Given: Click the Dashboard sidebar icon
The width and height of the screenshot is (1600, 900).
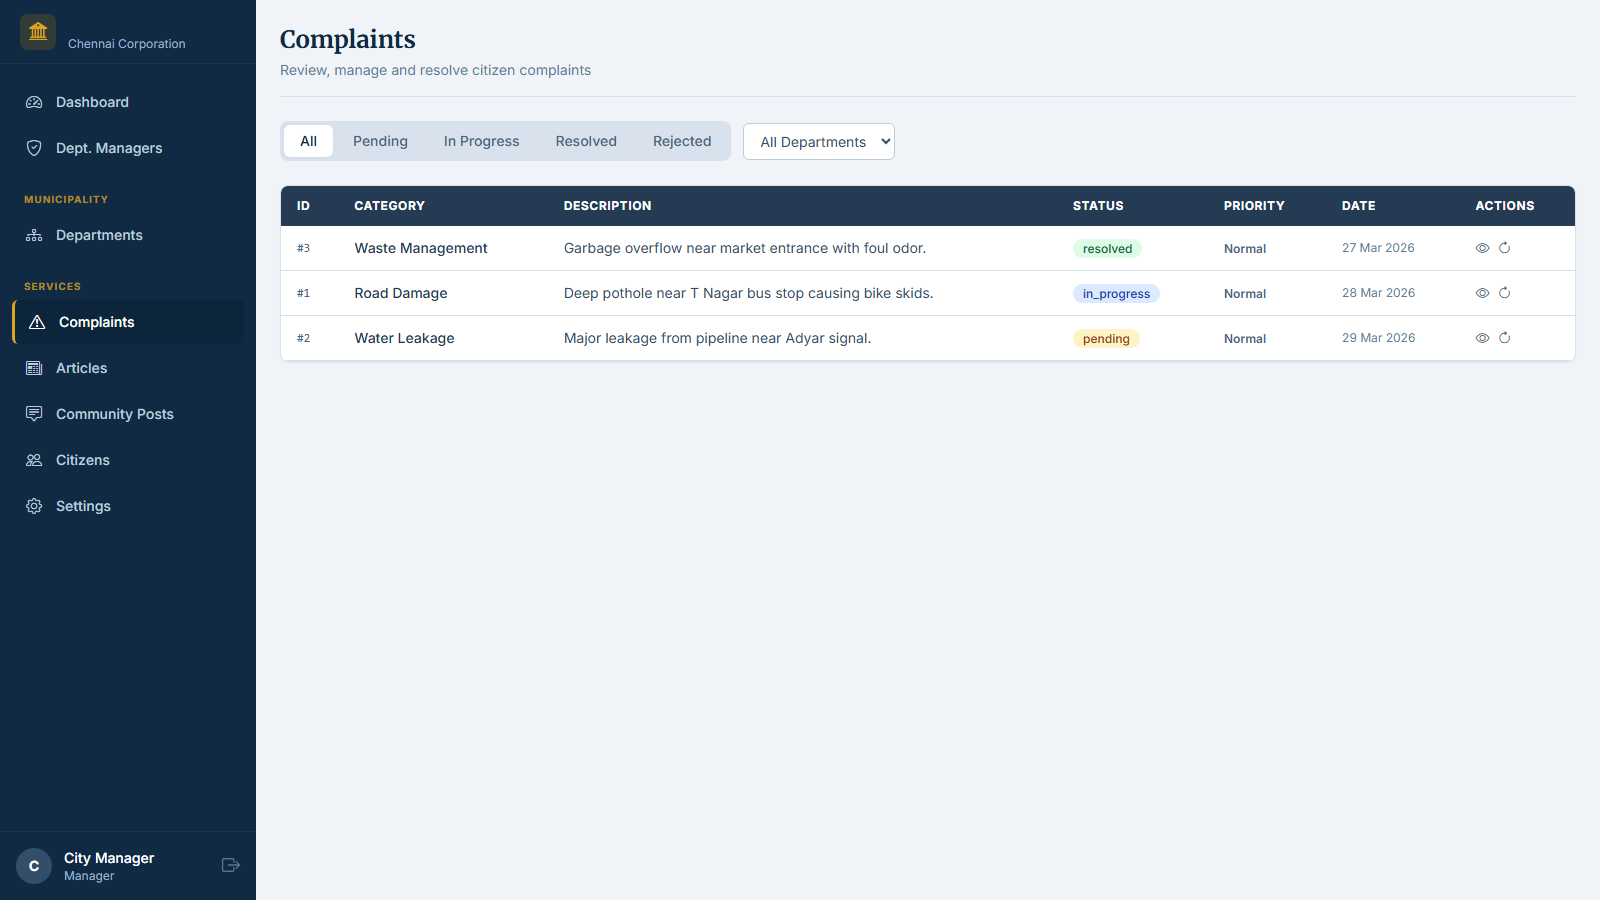Looking at the screenshot, I should [x=33, y=102].
